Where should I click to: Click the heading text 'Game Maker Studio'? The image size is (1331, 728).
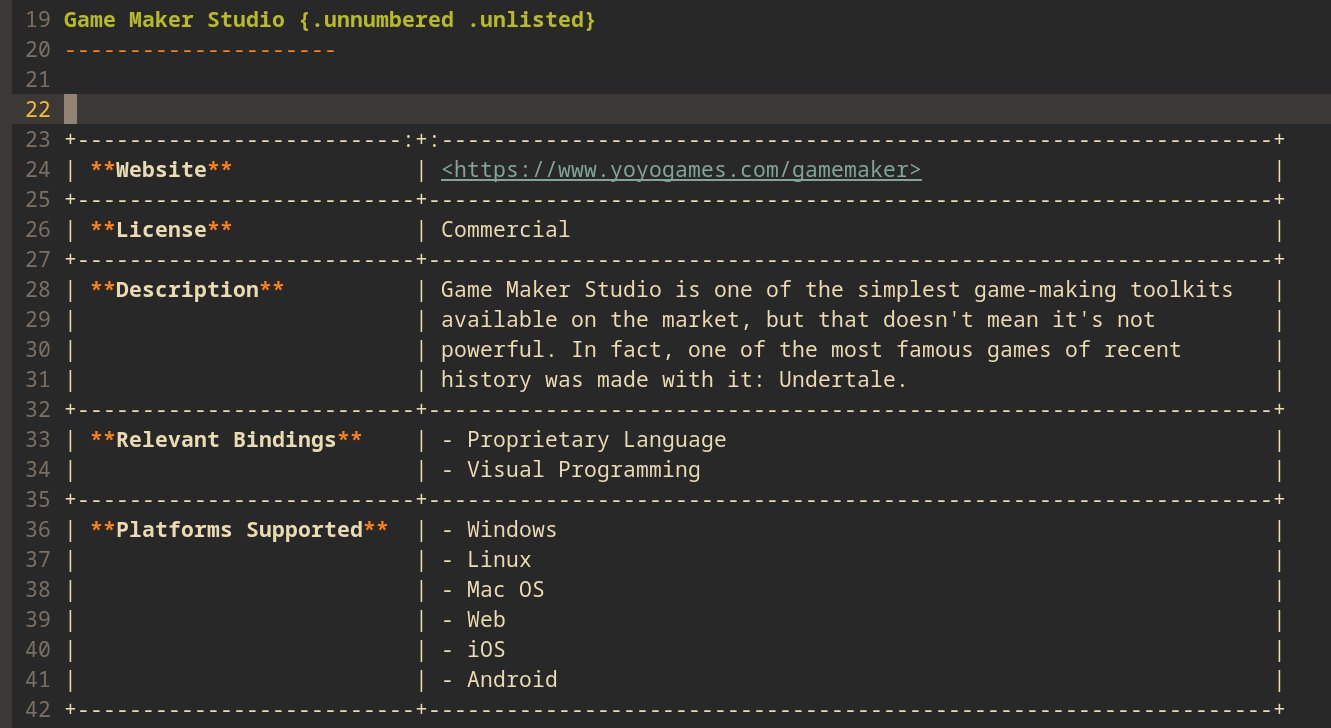coord(174,20)
